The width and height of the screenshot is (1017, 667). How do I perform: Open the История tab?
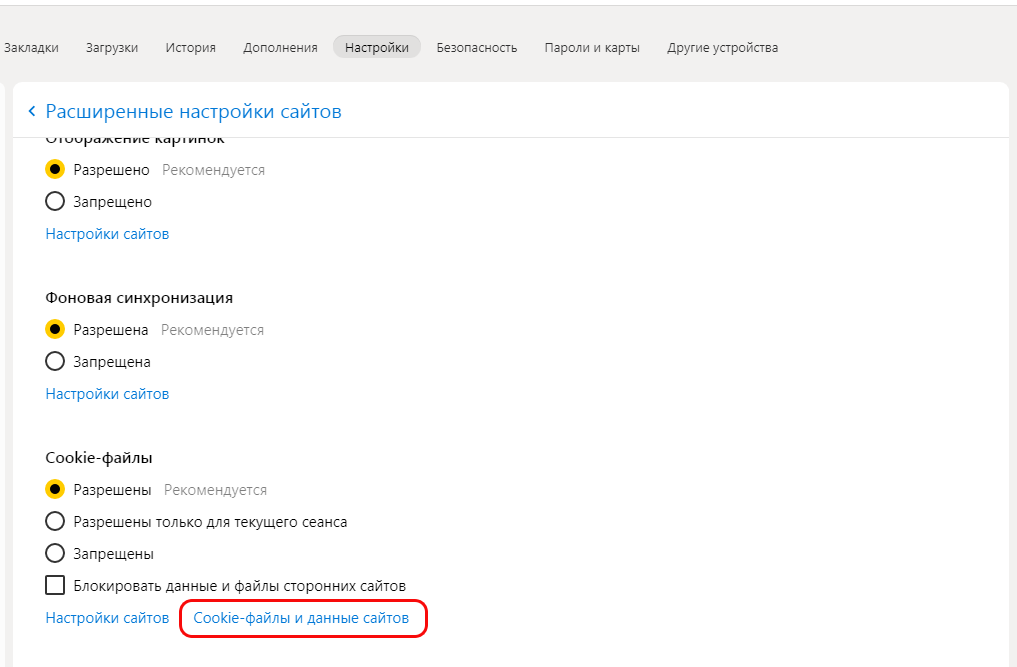click(190, 47)
